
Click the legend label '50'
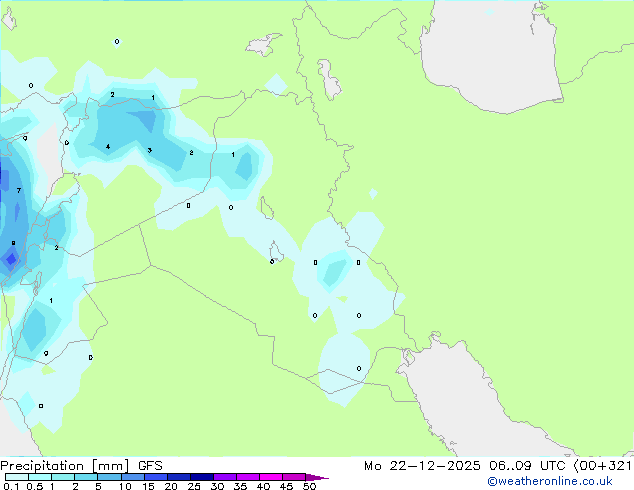coord(309,486)
